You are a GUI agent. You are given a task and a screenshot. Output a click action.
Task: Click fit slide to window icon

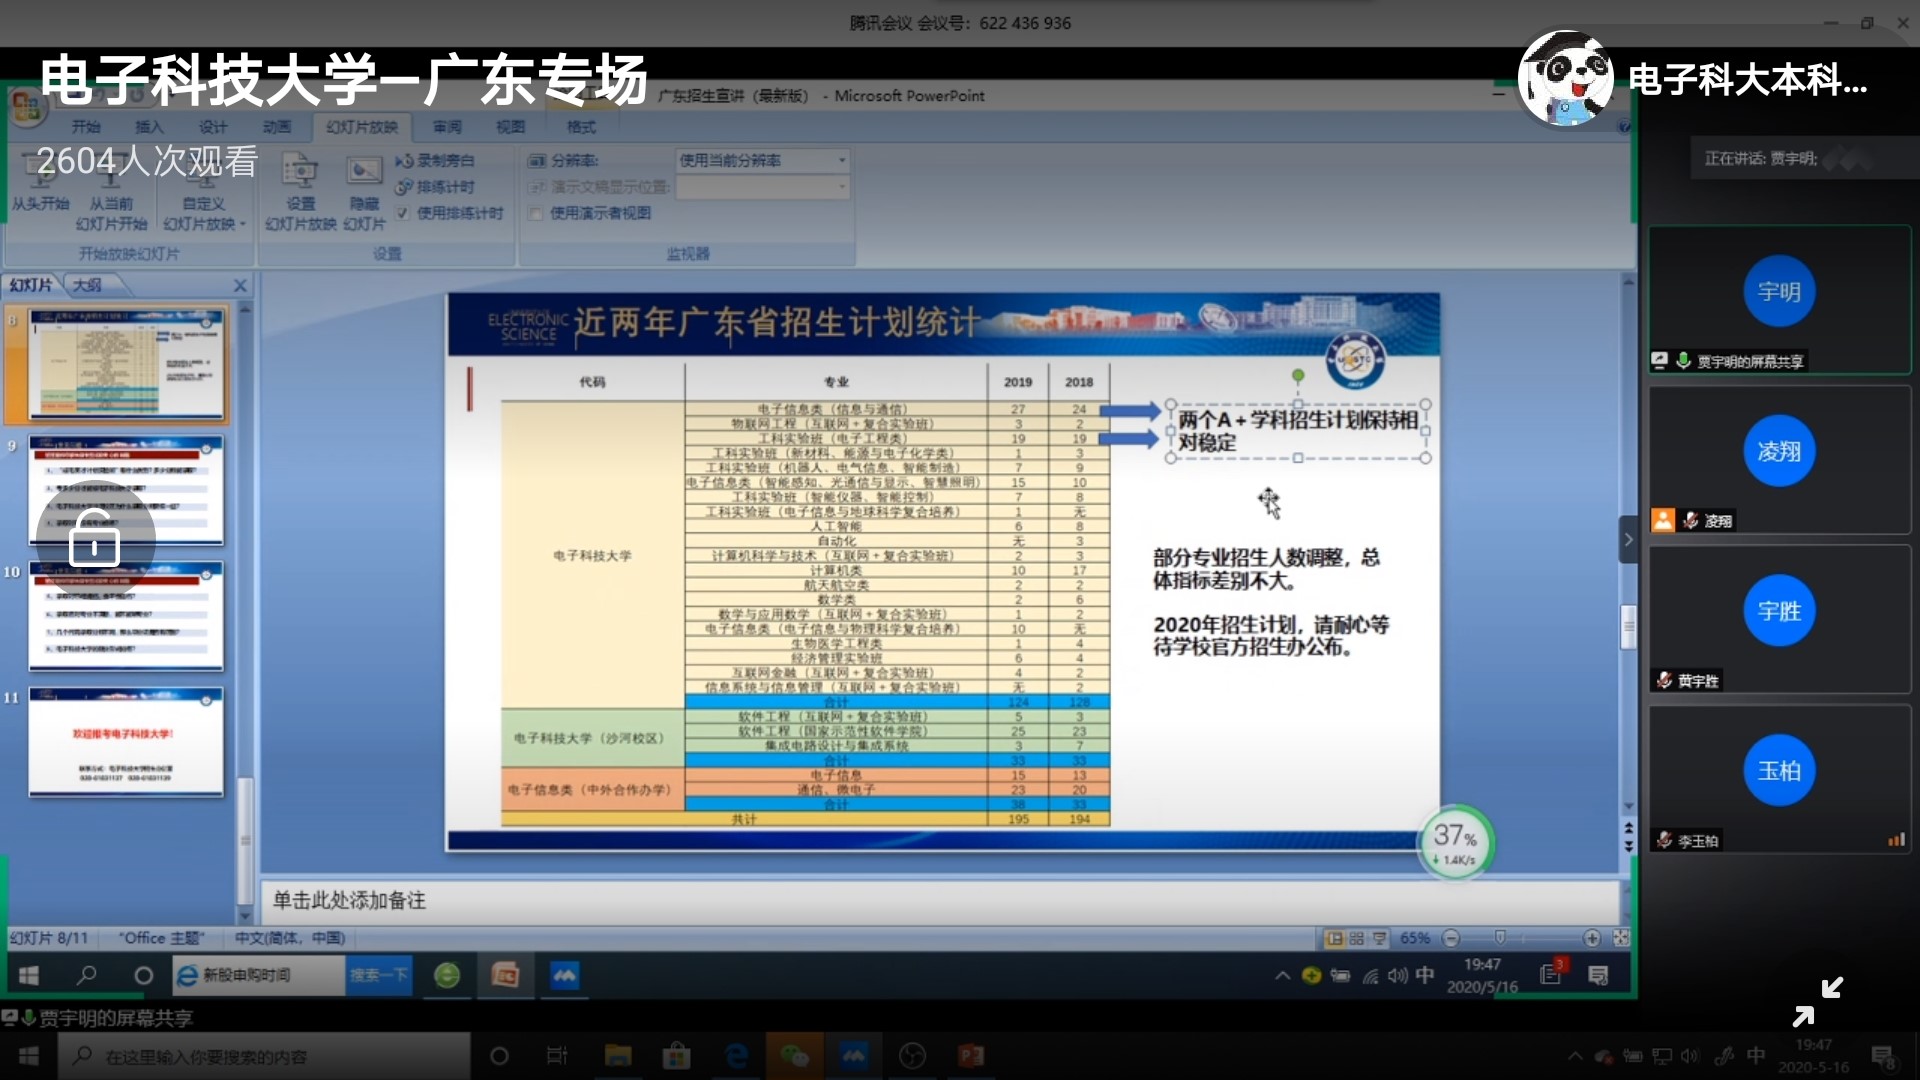click(x=1621, y=938)
